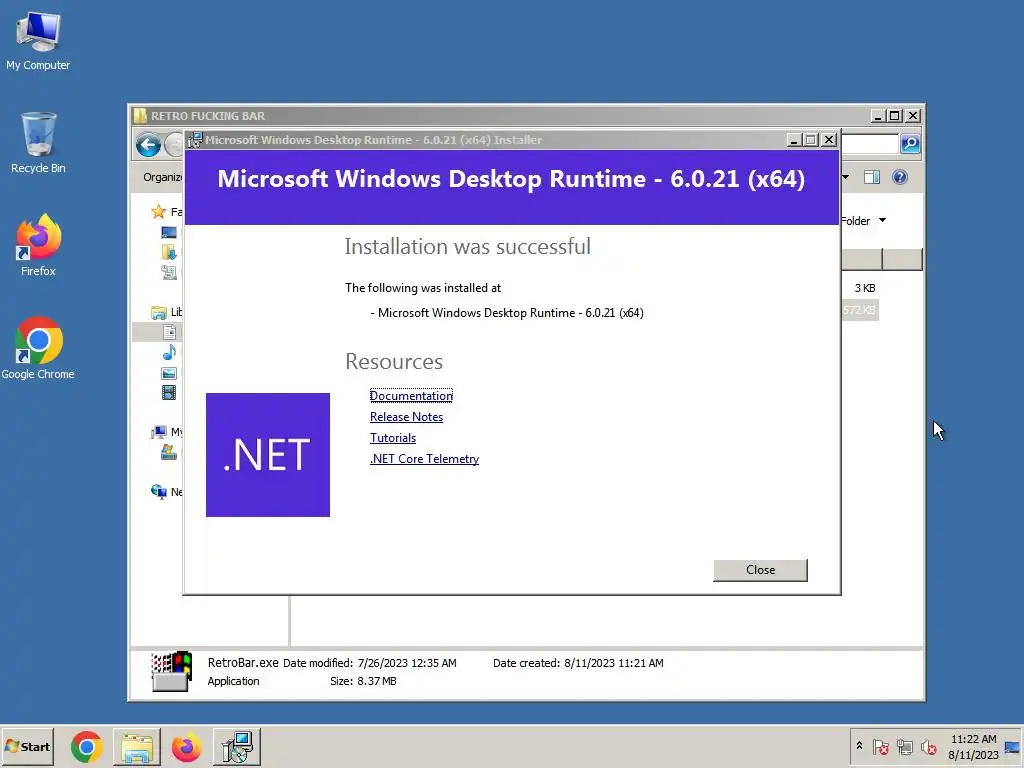
Task: Click the Action Center flag tray icon
Action: click(880, 746)
